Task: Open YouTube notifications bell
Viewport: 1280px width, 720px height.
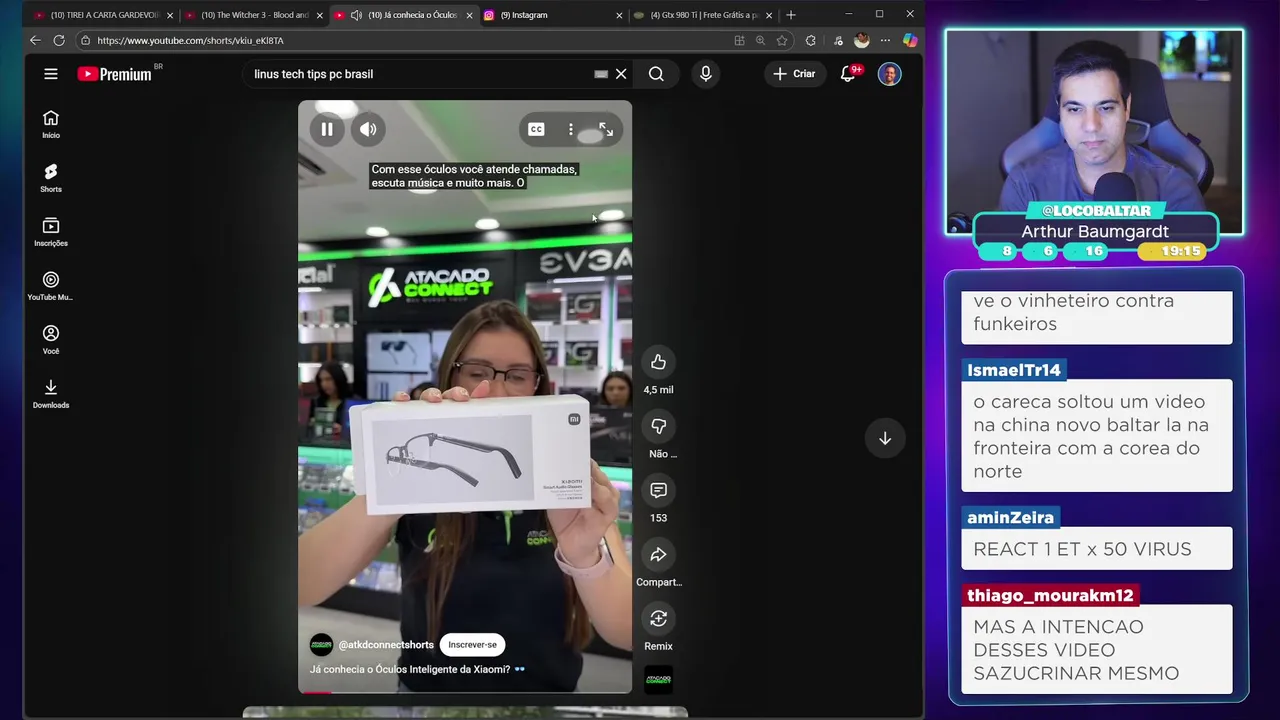Action: (848, 74)
